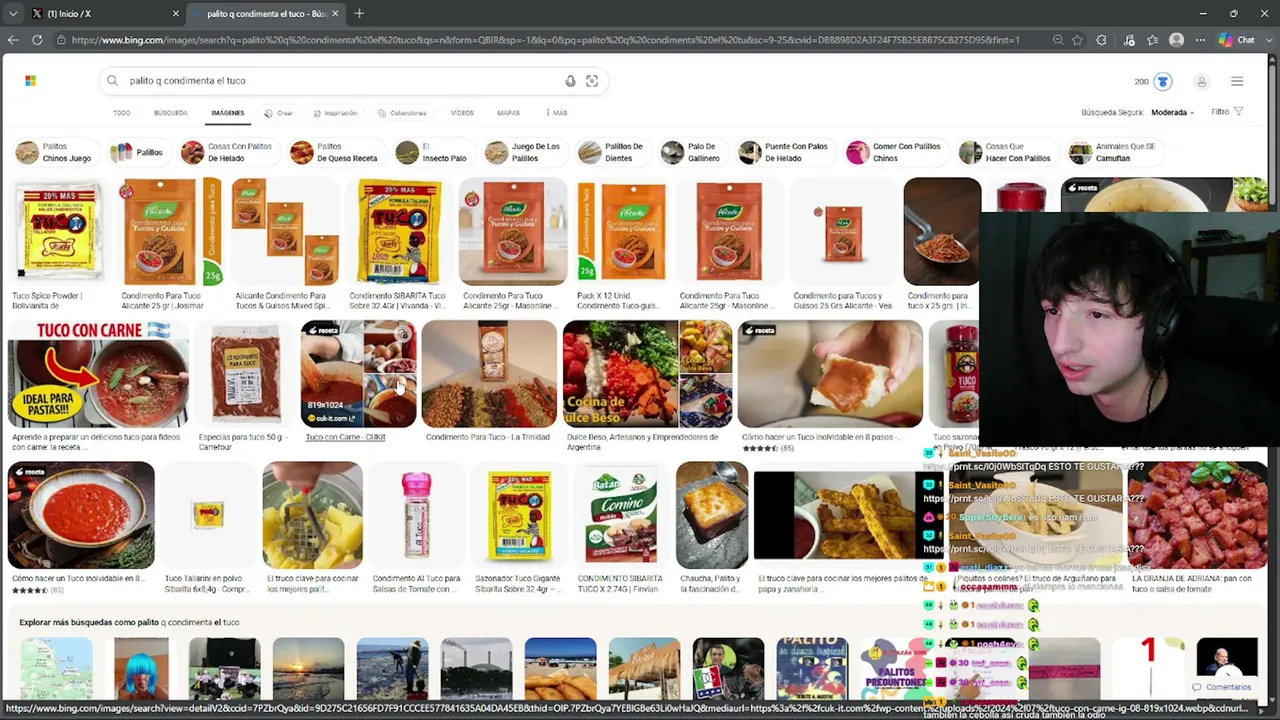Open the browser profile avatar
The width and height of the screenshot is (1280, 720).
[1176, 40]
